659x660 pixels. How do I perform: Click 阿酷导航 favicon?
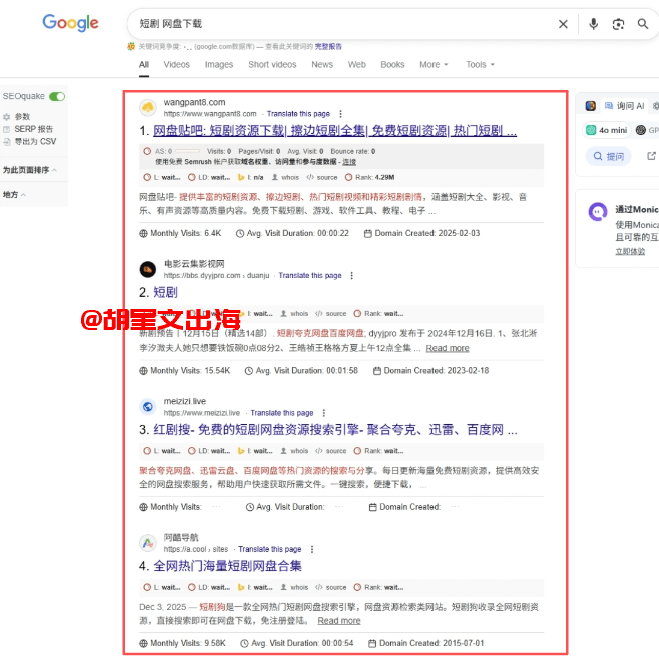[x=148, y=543]
